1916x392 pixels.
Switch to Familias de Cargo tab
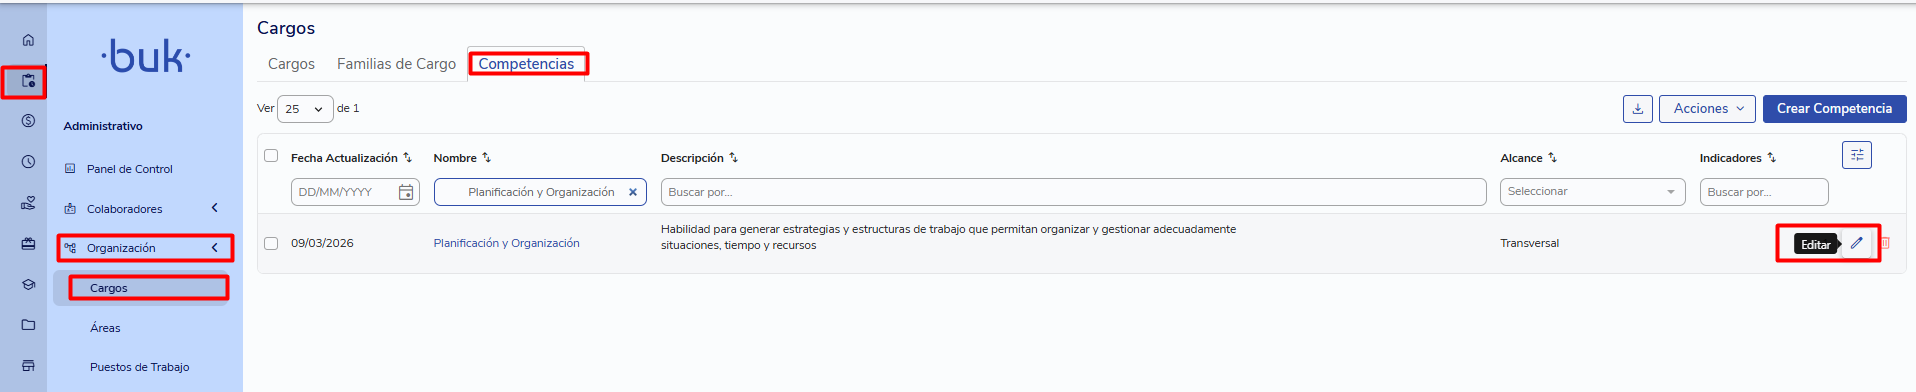[396, 64]
